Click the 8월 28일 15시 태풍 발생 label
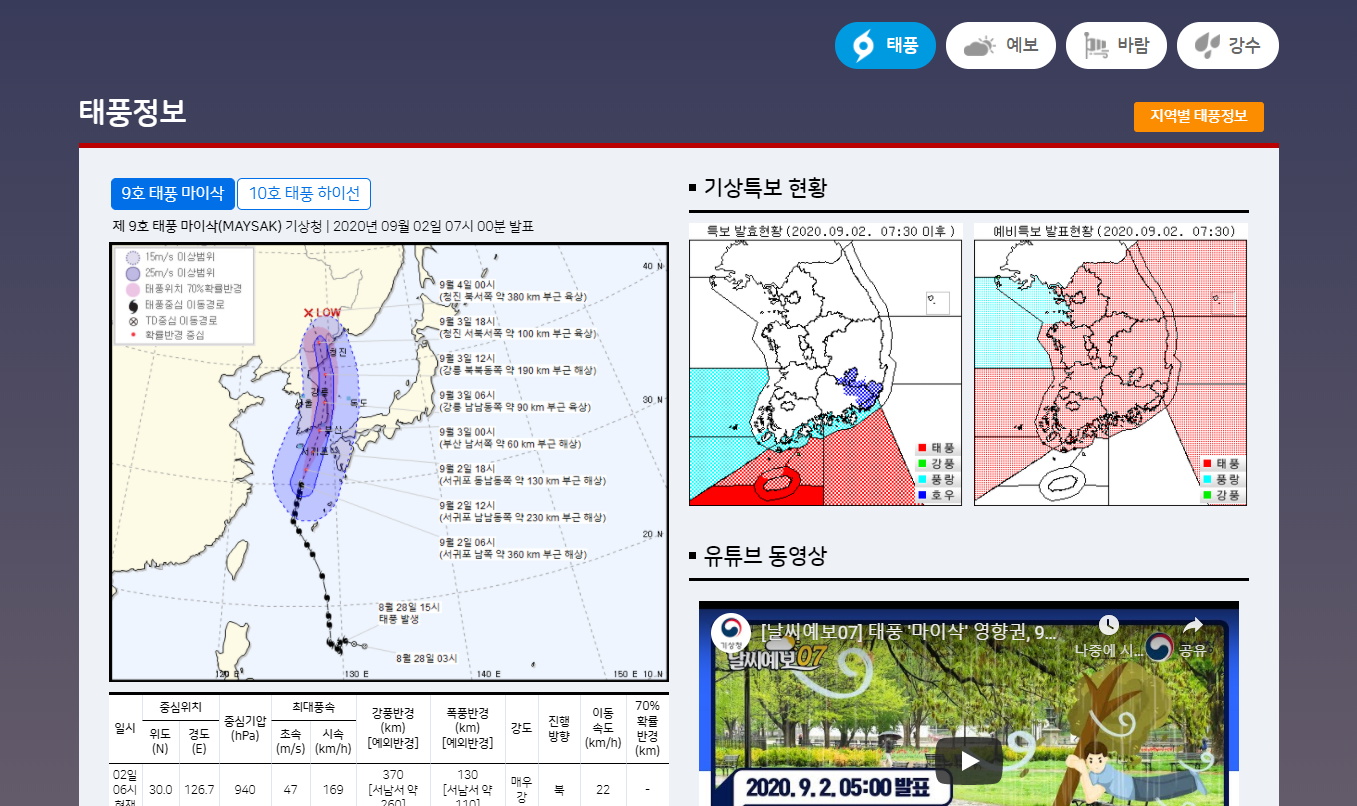Image resolution: width=1357 pixels, height=806 pixels. (x=410, y=613)
